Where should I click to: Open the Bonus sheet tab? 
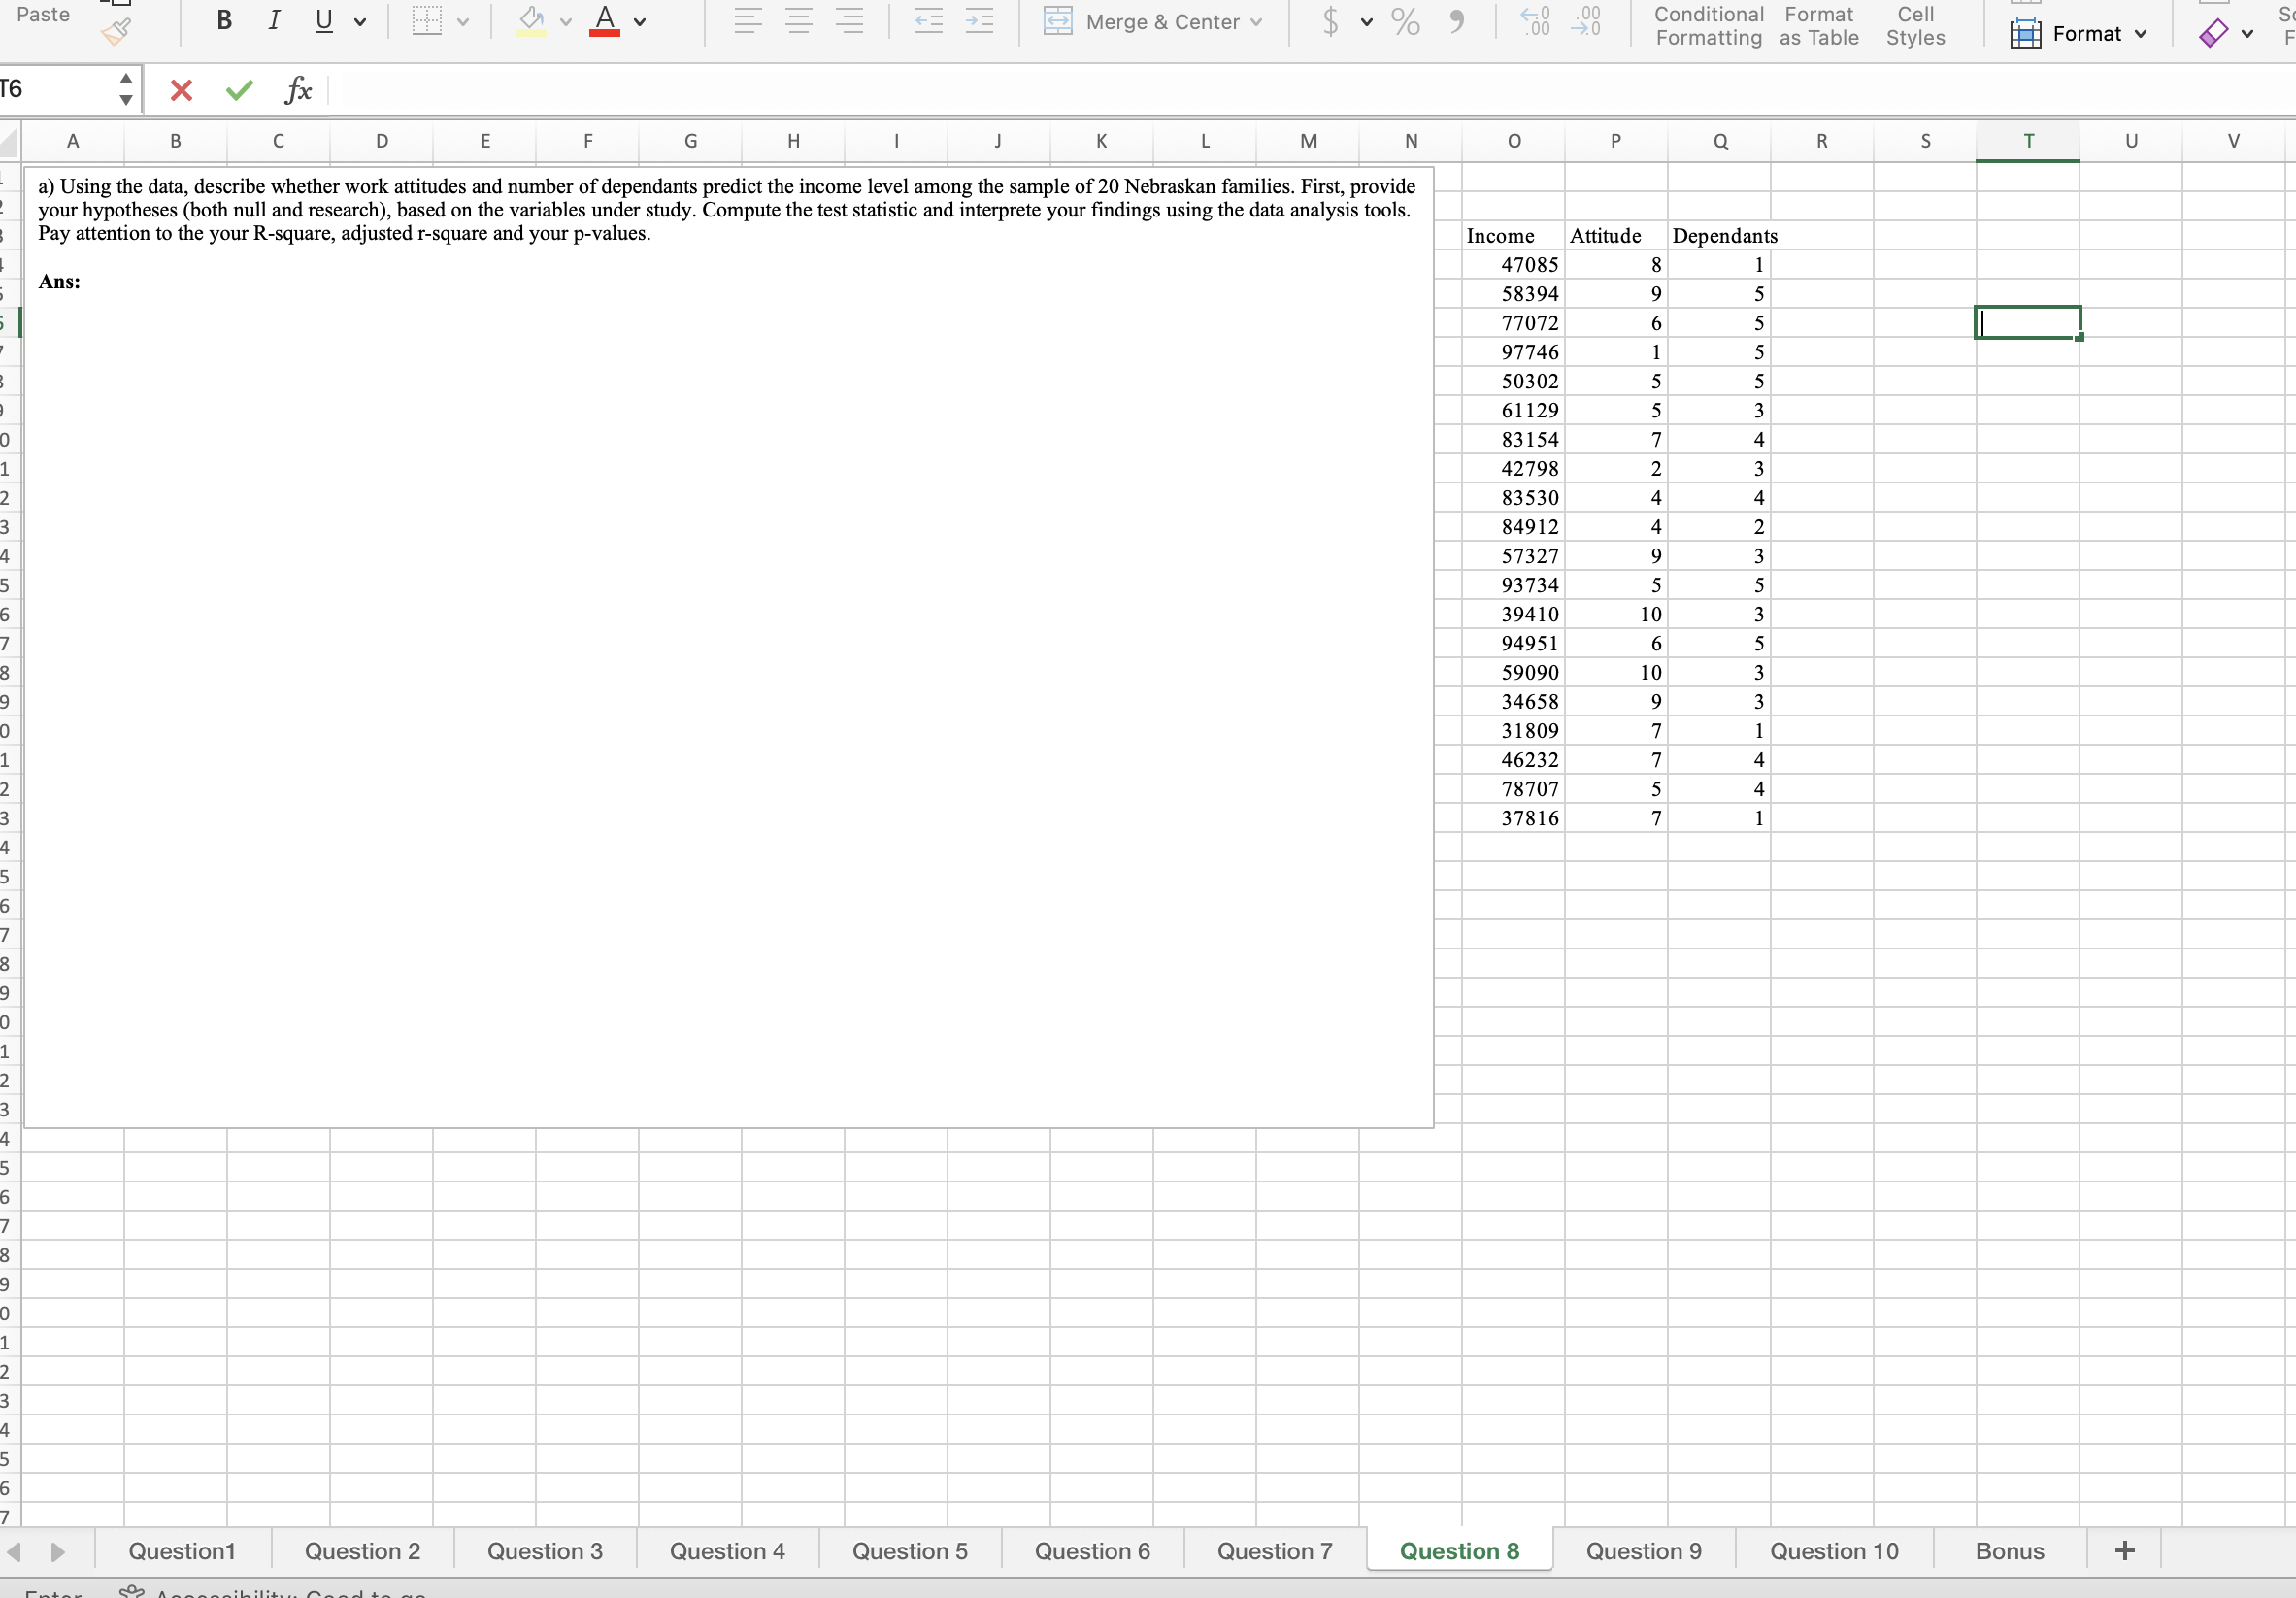click(2009, 1551)
